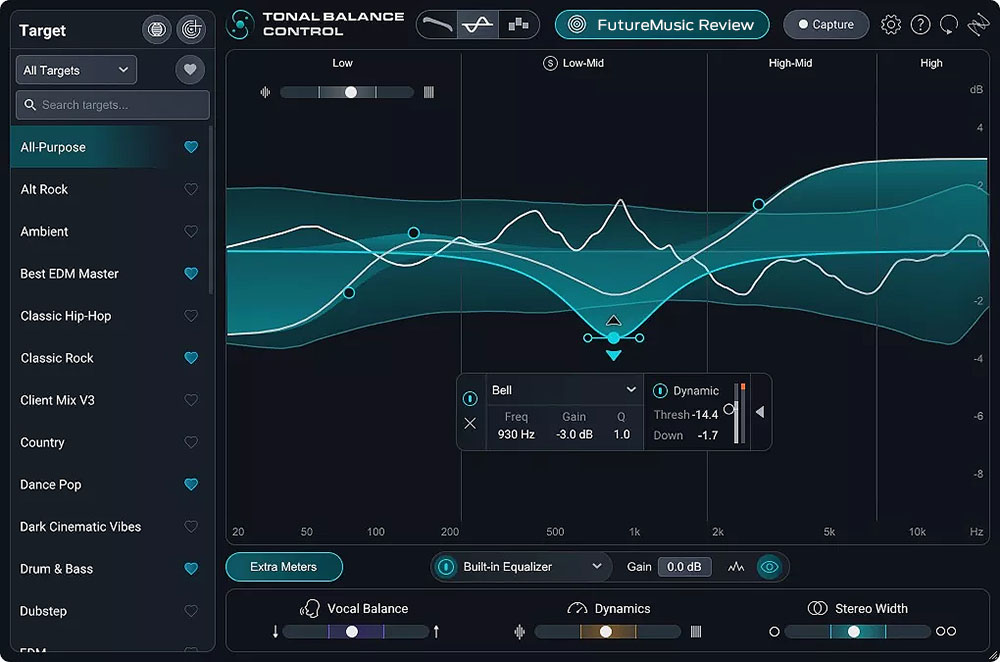Open the All Targets dropdown
The width and height of the screenshot is (1000, 662).
pos(75,70)
